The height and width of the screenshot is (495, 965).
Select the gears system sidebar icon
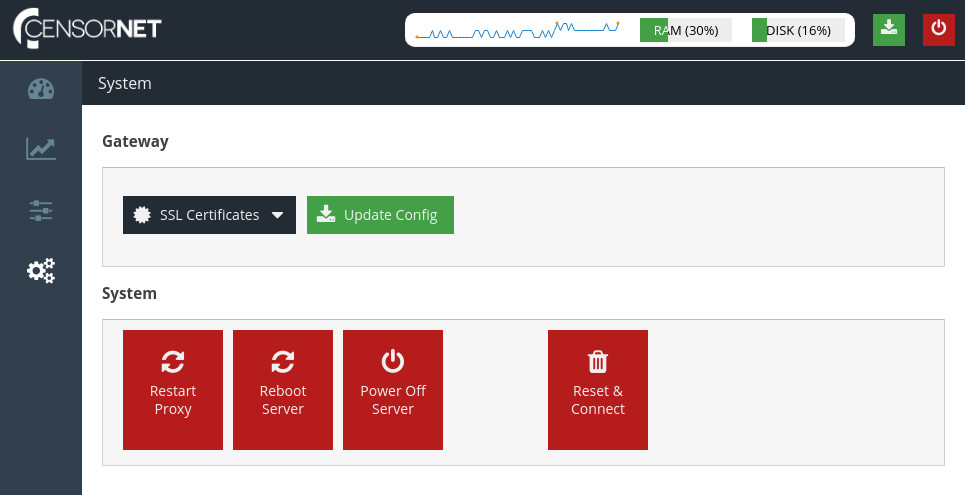[x=41, y=270]
